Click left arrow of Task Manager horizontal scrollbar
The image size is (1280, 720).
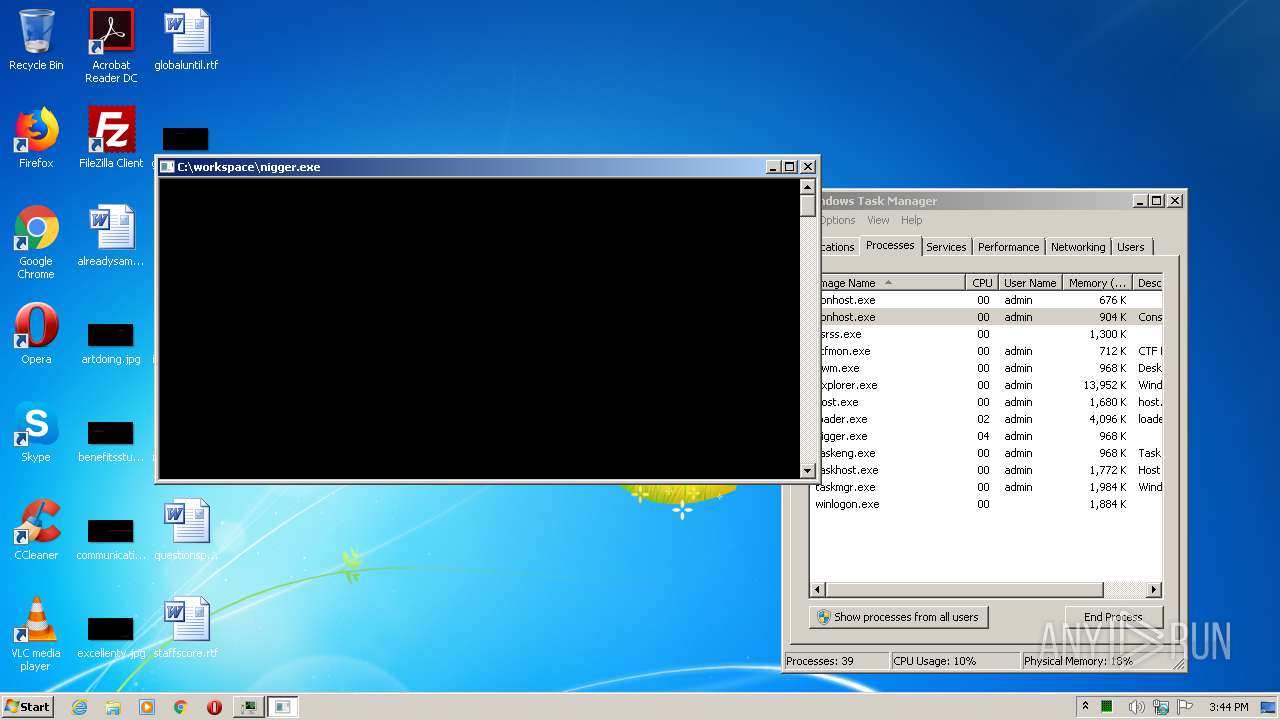tap(818, 590)
